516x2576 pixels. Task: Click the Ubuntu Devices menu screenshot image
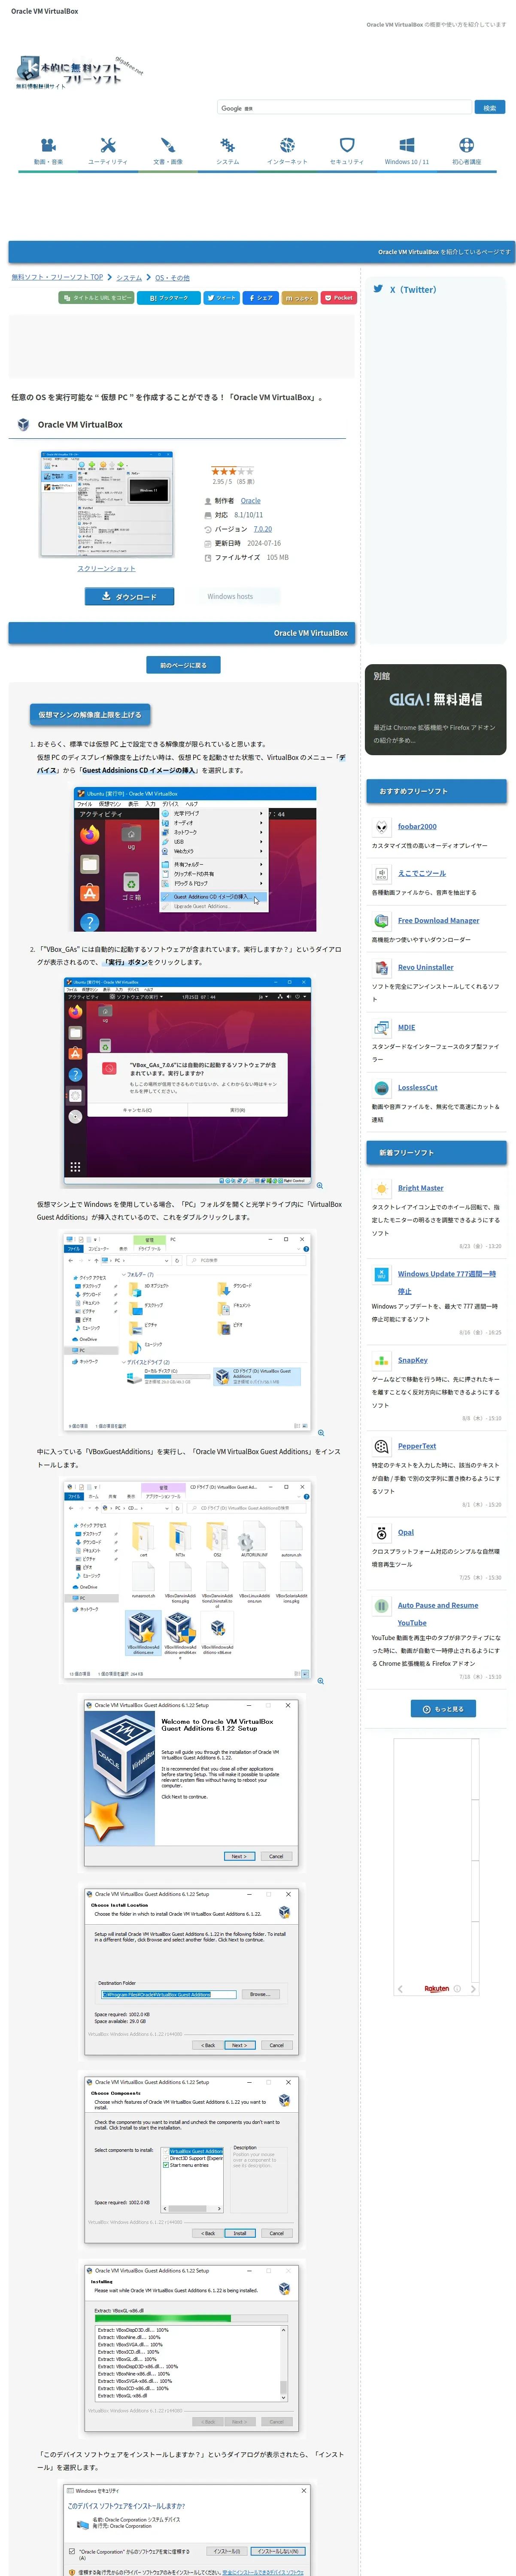[x=195, y=860]
